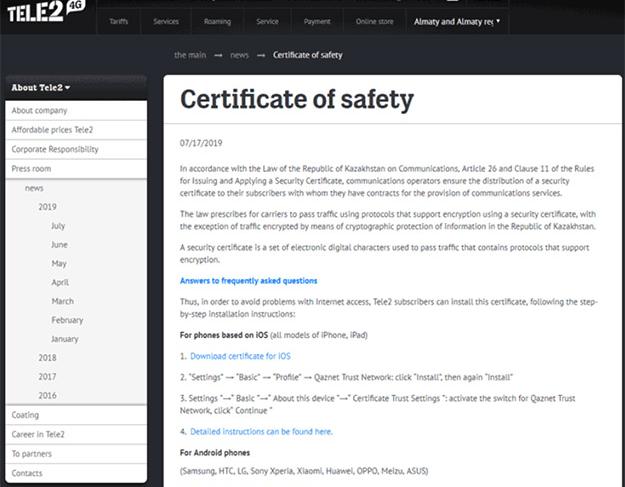Click 'For phones based on iOS' text
The image size is (625, 487).
(x=224, y=335)
